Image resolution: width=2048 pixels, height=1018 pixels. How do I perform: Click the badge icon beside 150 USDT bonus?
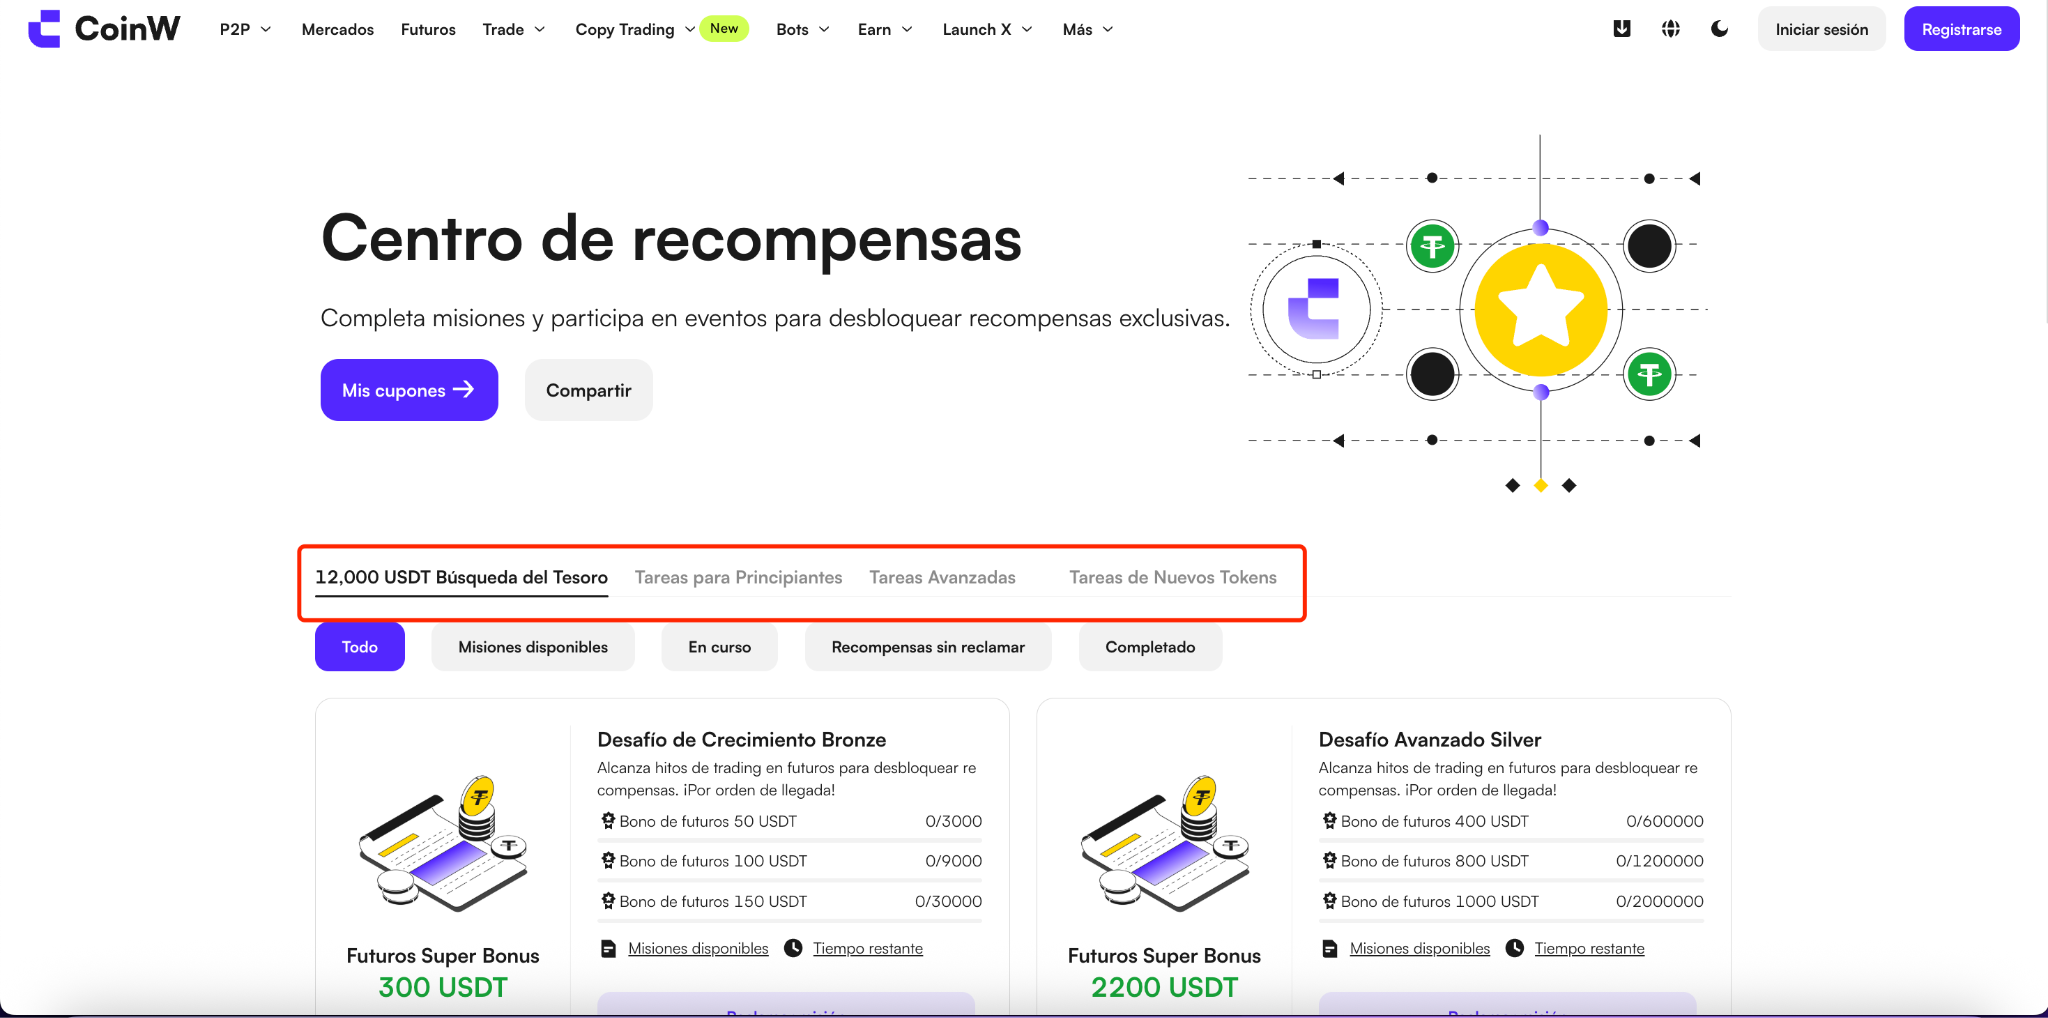click(x=608, y=901)
